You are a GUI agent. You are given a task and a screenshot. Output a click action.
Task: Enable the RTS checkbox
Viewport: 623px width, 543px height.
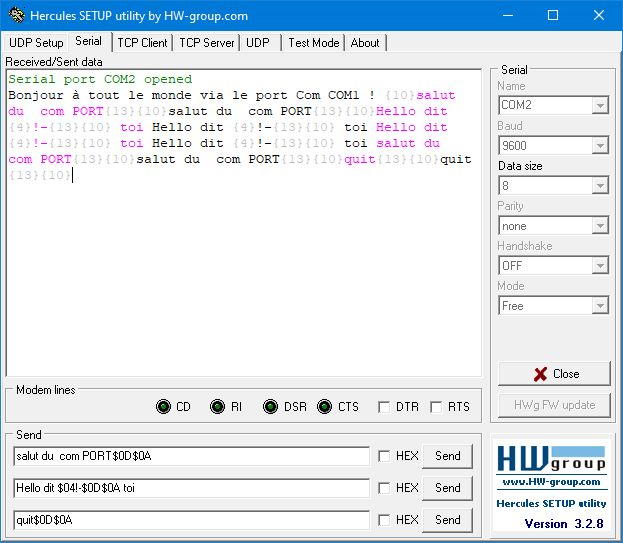[436, 407]
